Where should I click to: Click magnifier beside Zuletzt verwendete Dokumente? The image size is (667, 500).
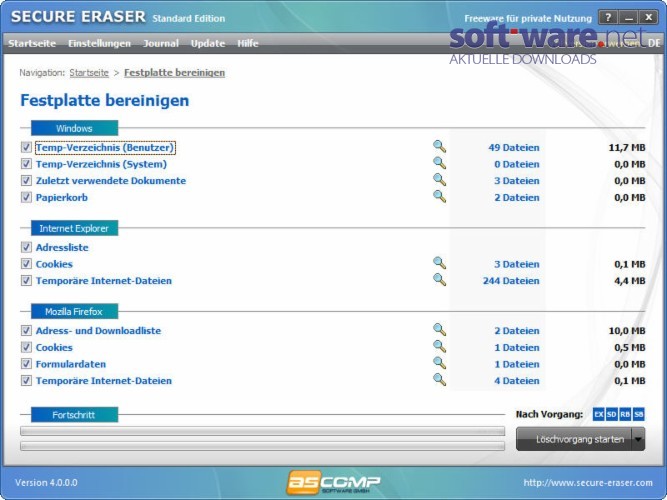(439, 180)
